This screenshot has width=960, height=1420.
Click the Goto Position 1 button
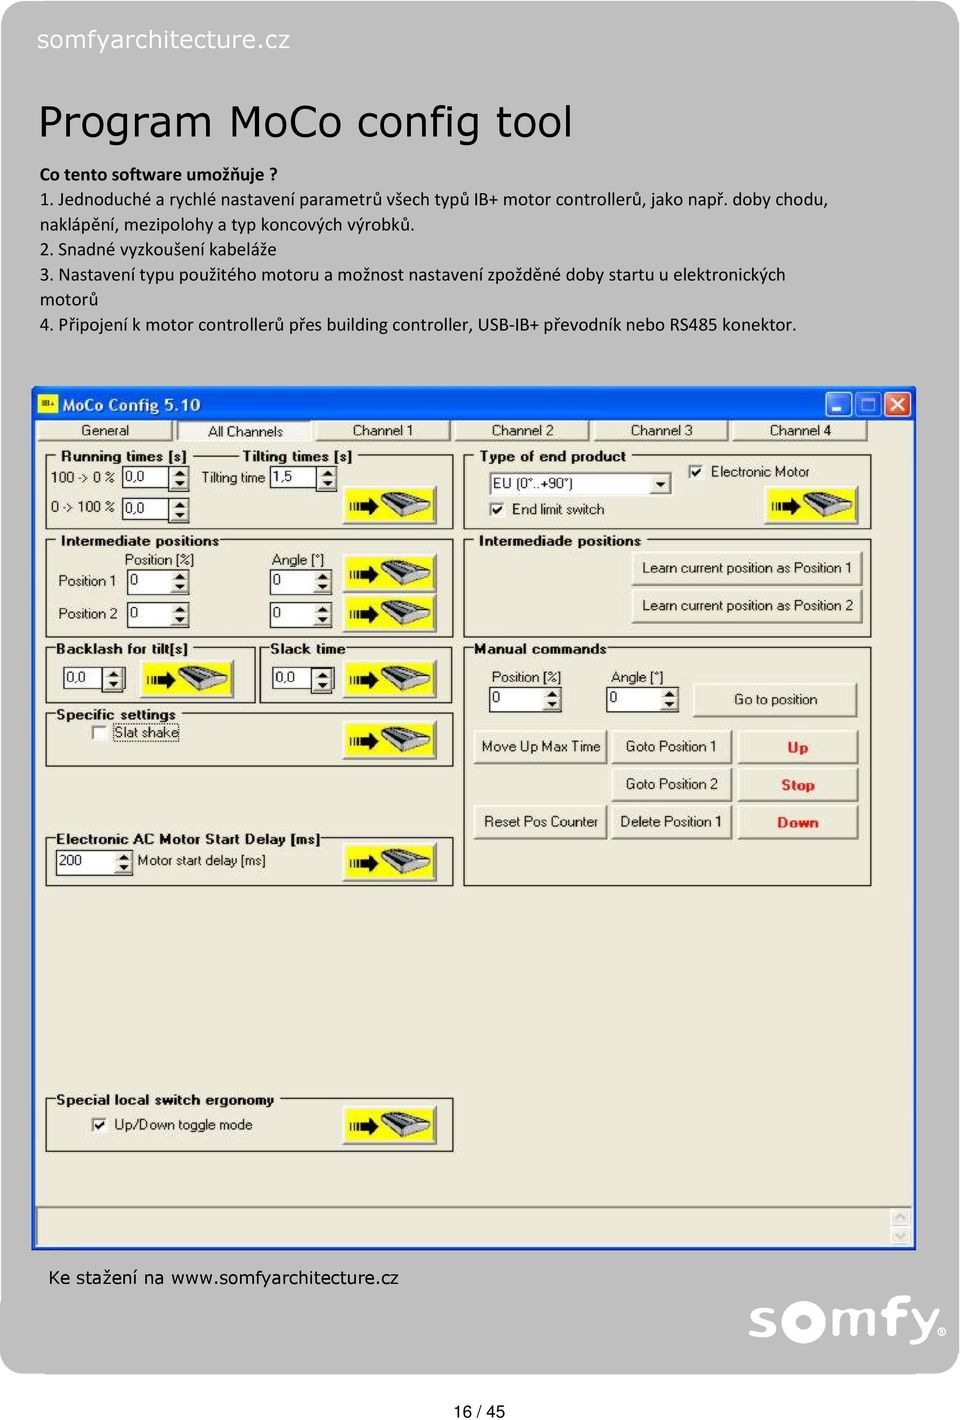click(x=671, y=747)
